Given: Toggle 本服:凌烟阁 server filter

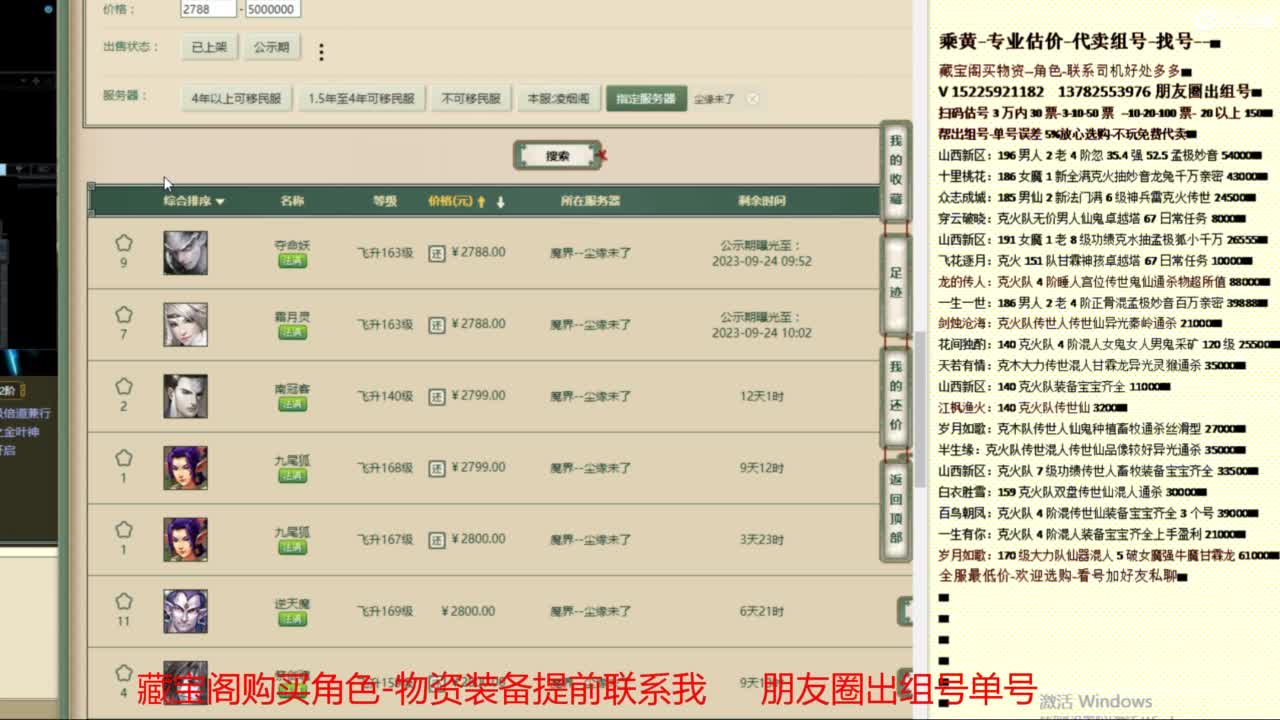Looking at the screenshot, I should coord(558,99).
